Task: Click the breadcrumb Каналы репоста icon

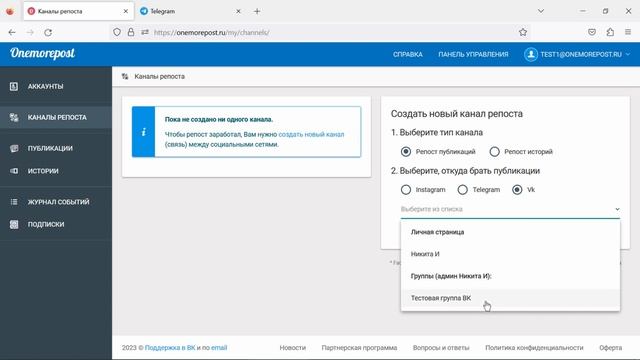Action: click(x=125, y=76)
